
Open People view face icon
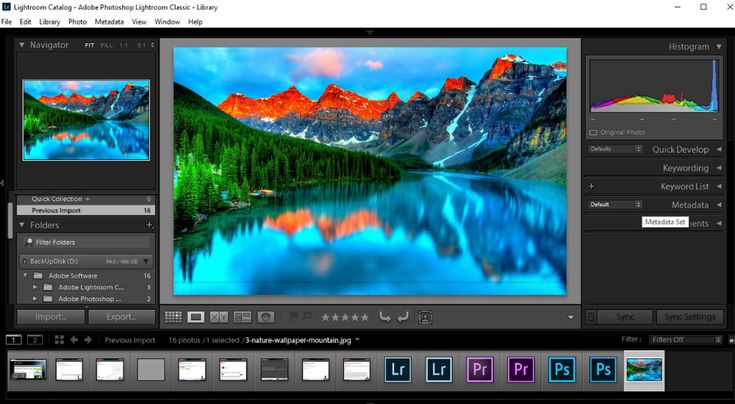pyautogui.click(x=266, y=317)
